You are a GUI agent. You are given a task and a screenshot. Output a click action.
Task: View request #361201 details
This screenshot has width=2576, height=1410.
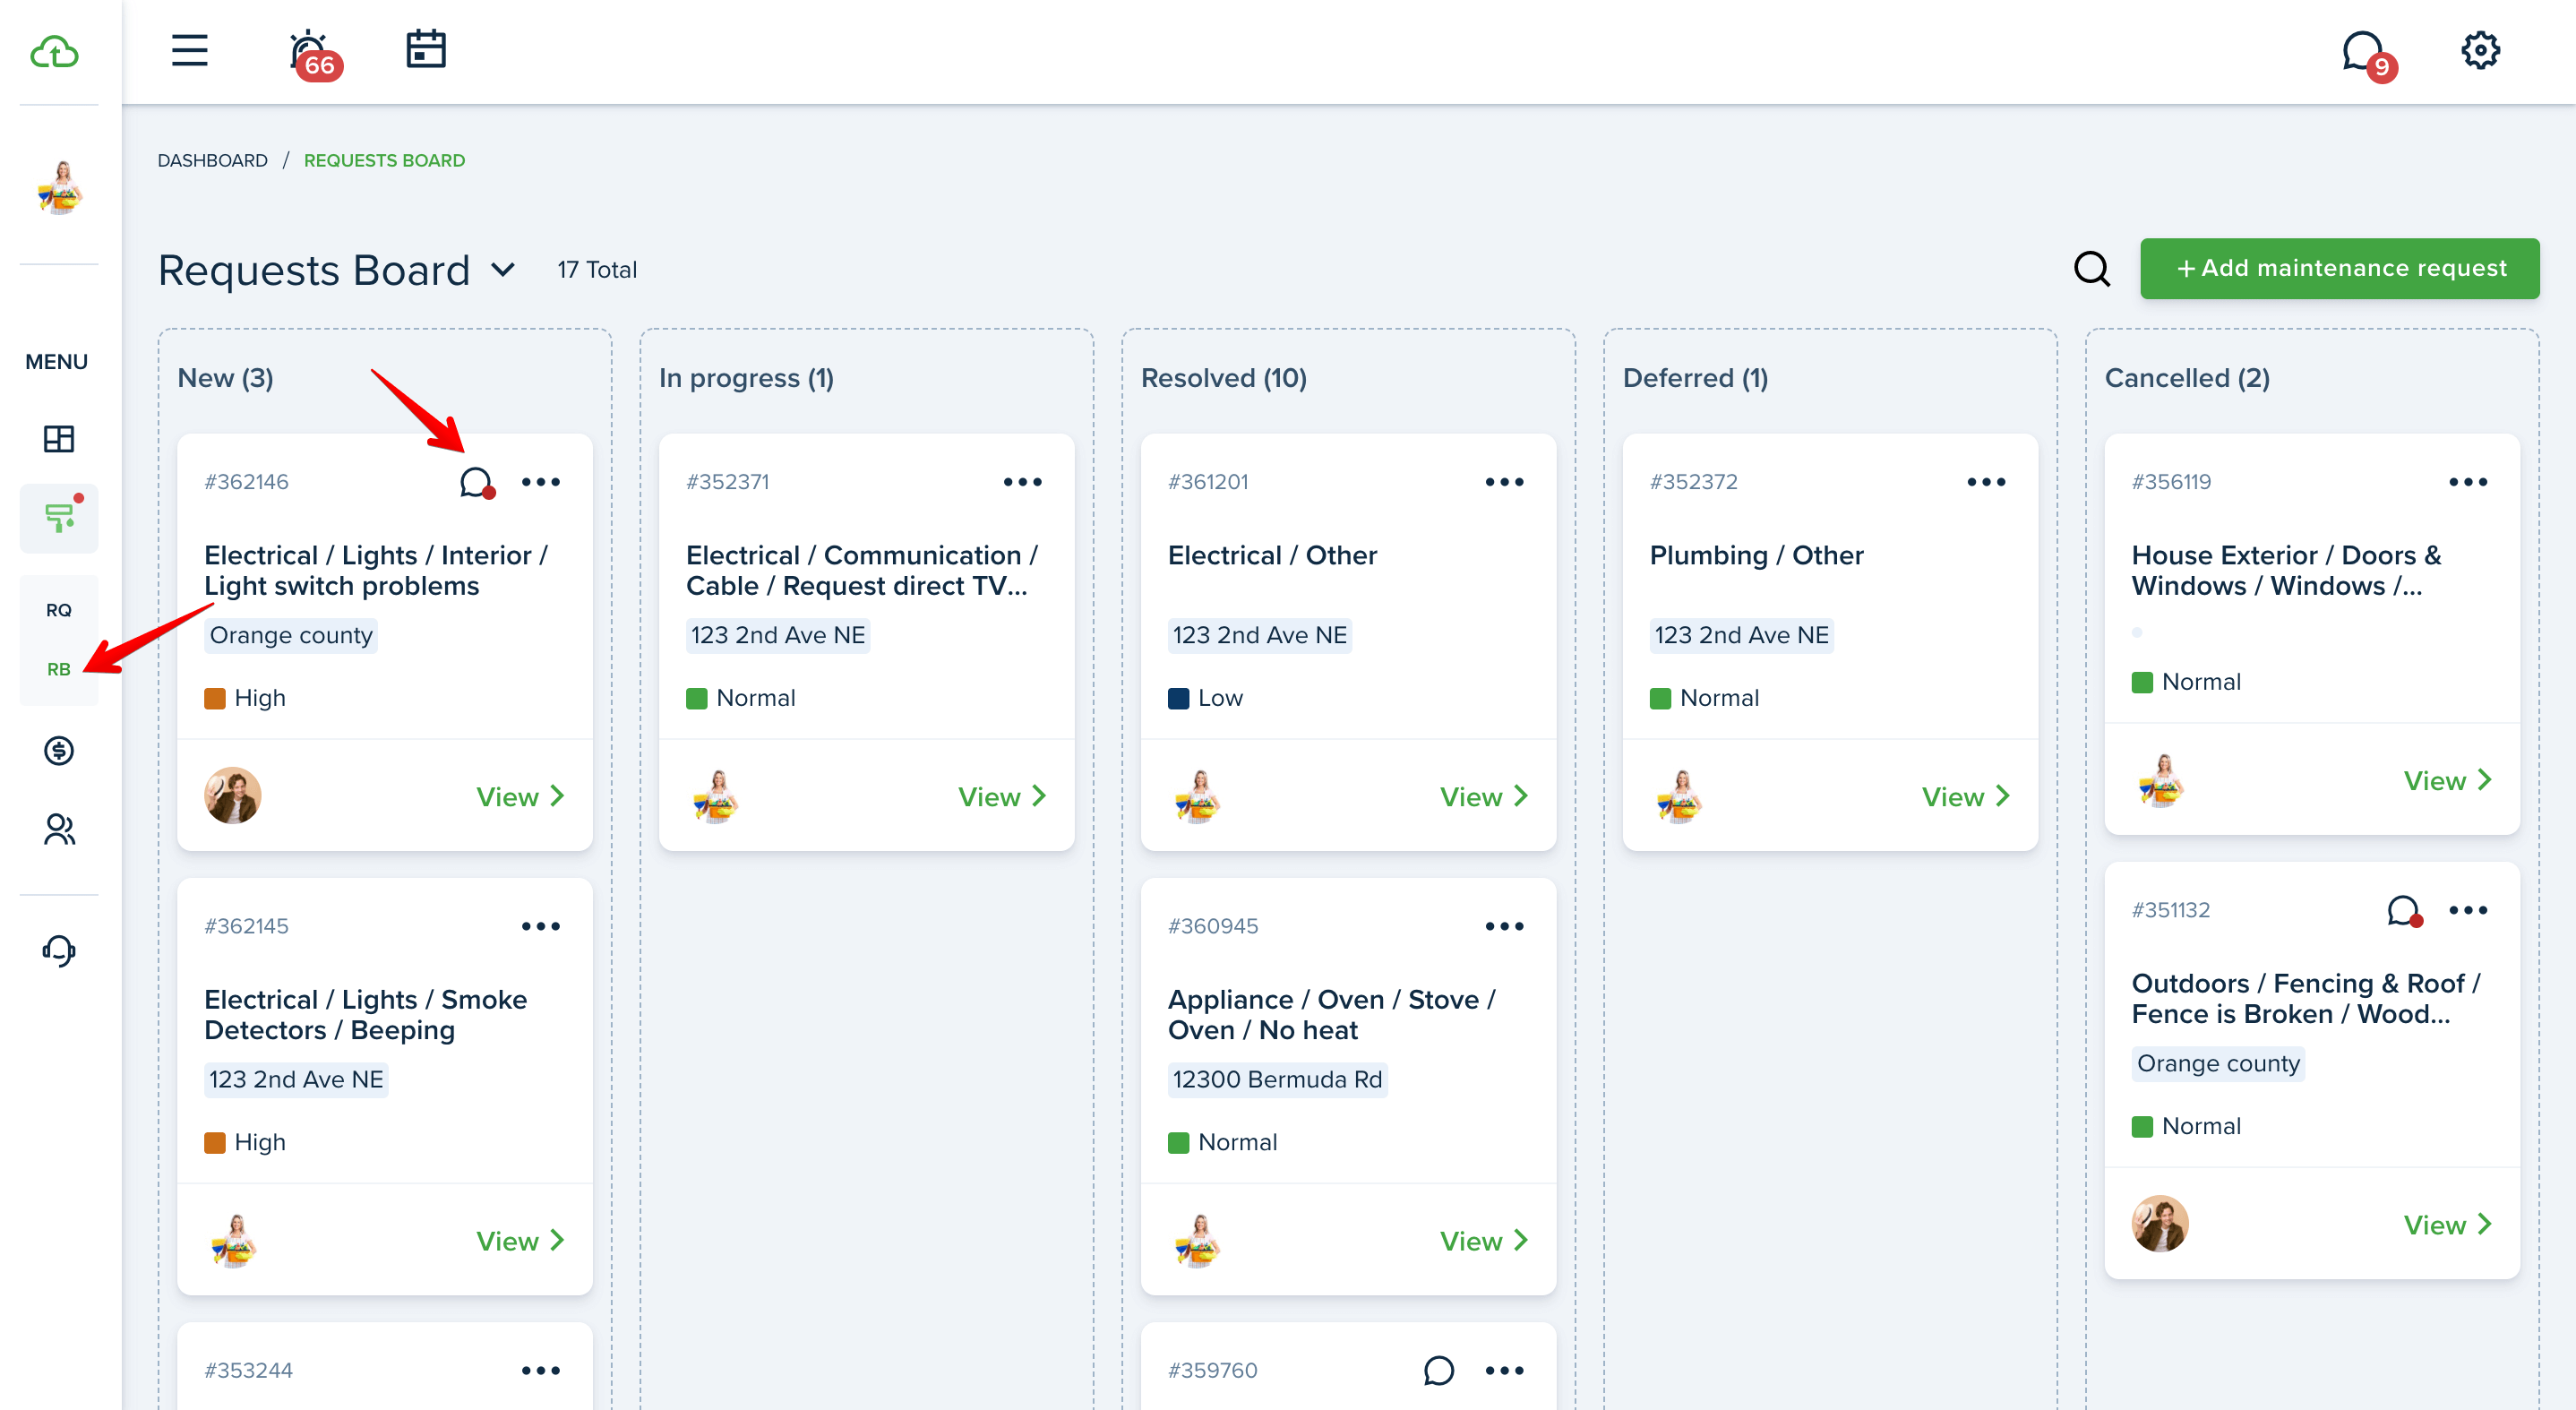1484,796
